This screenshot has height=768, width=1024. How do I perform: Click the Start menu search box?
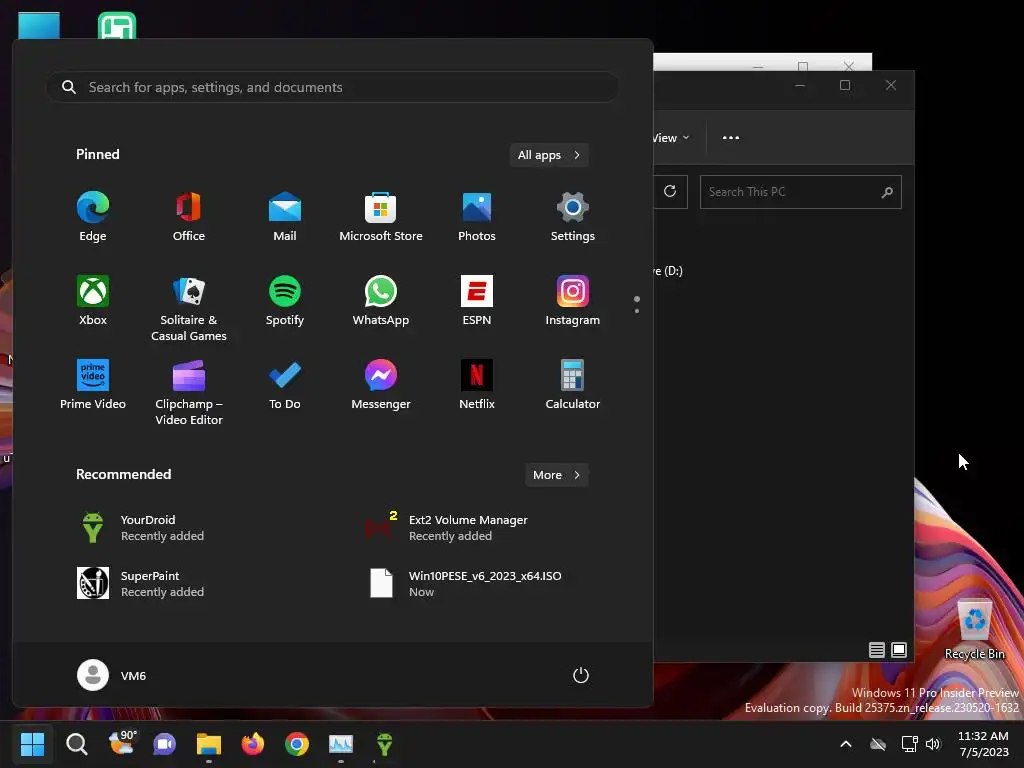click(x=332, y=87)
